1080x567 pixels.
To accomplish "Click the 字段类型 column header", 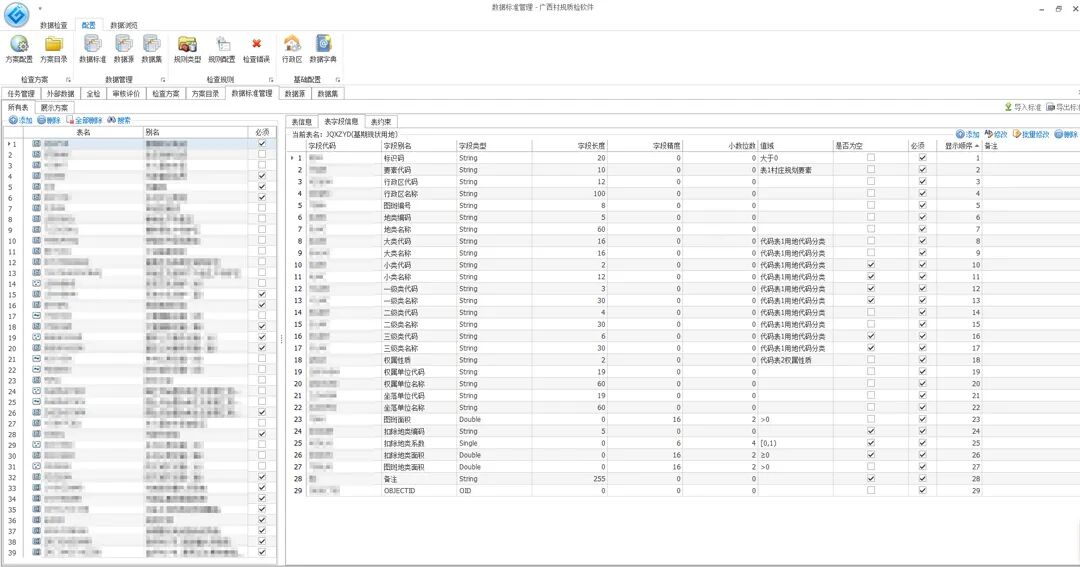I will click(494, 146).
